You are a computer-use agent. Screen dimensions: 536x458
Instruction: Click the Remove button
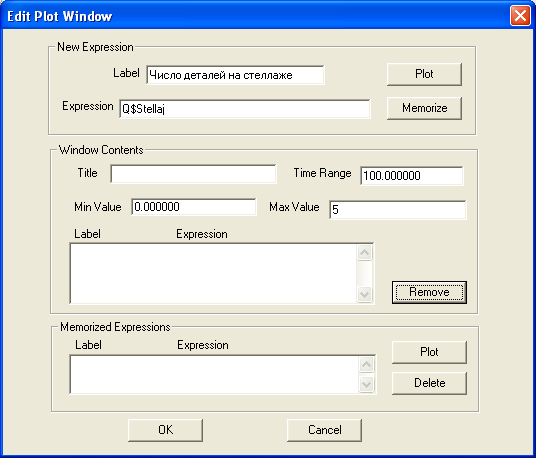click(429, 292)
